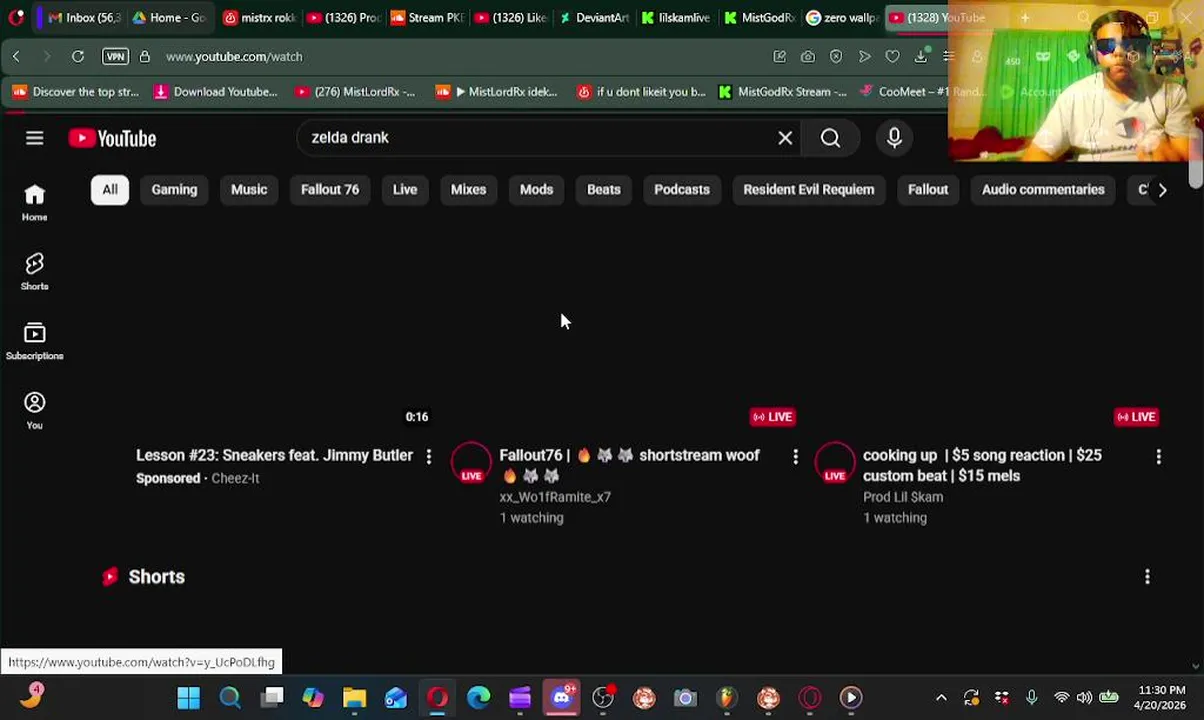The height and width of the screenshot is (720, 1204).
Task: Reload the page
Action: [78, 57]
